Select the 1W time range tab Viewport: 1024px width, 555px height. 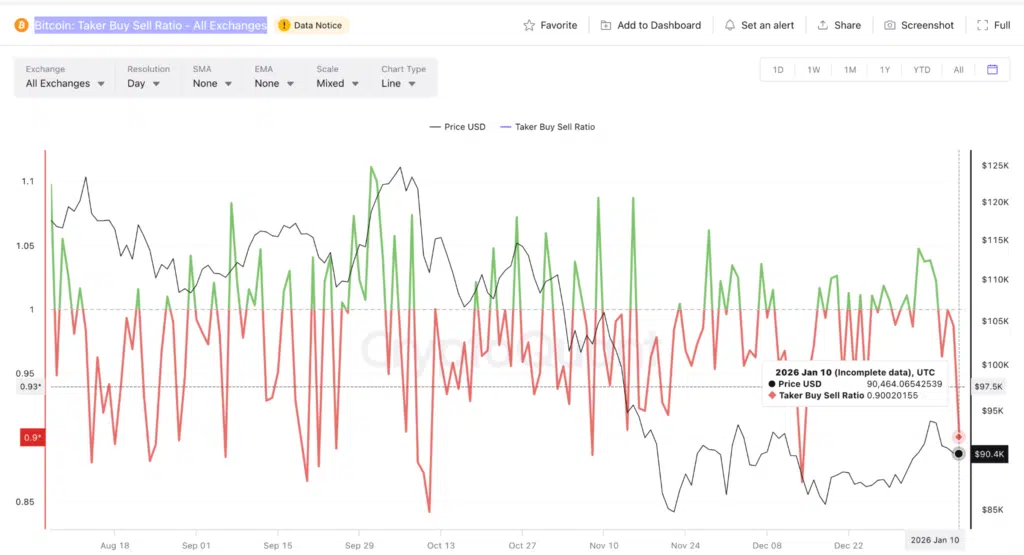[814, 70]
